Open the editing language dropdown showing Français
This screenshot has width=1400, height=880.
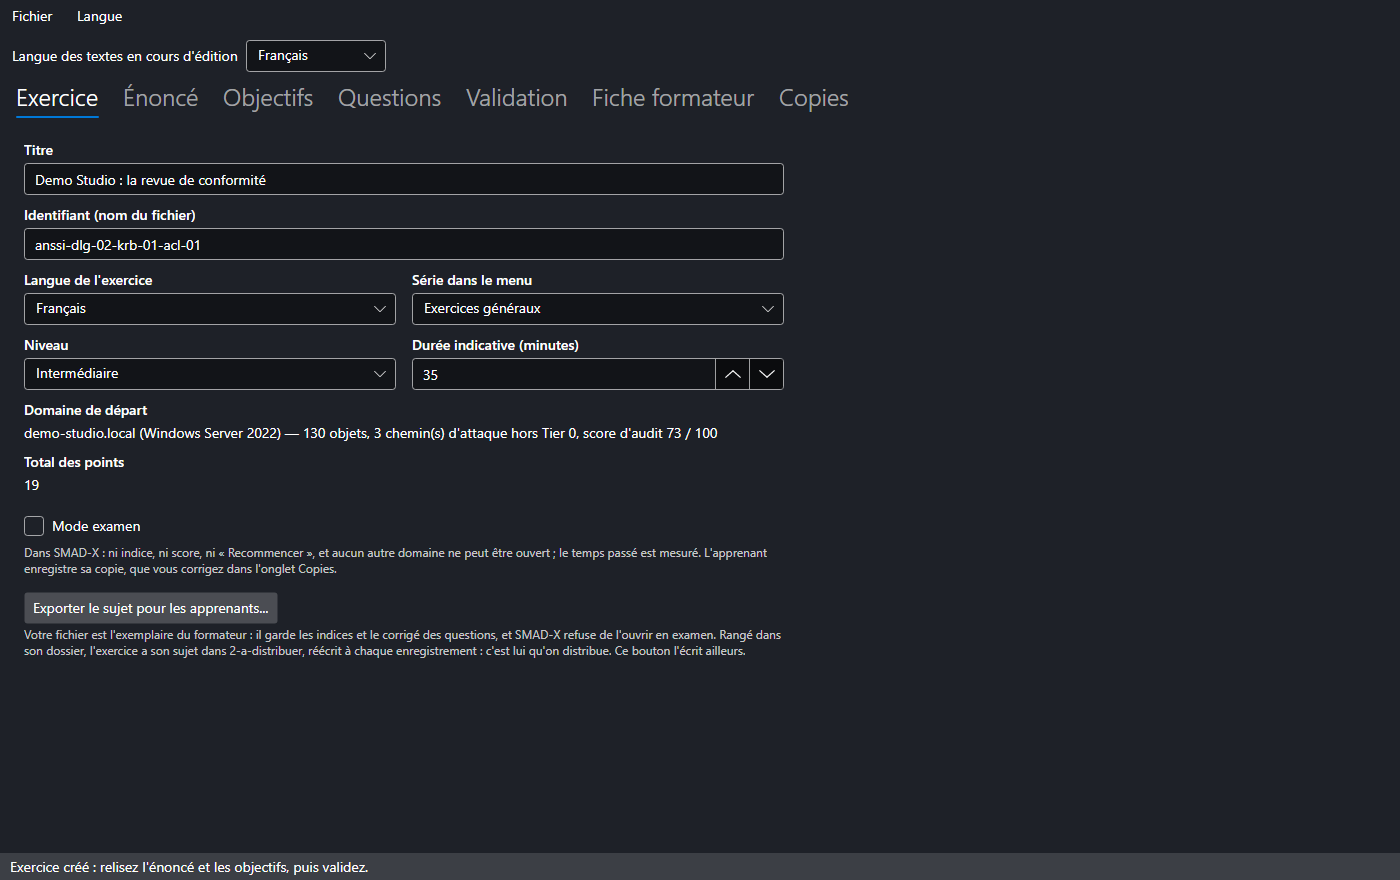point(316,56)
